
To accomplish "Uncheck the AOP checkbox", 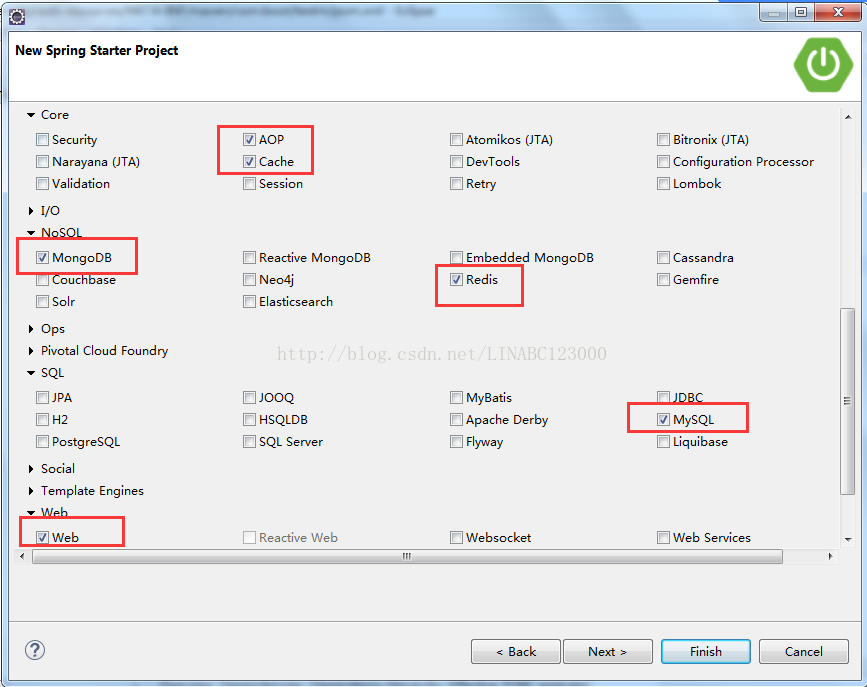I will (250, 140).
